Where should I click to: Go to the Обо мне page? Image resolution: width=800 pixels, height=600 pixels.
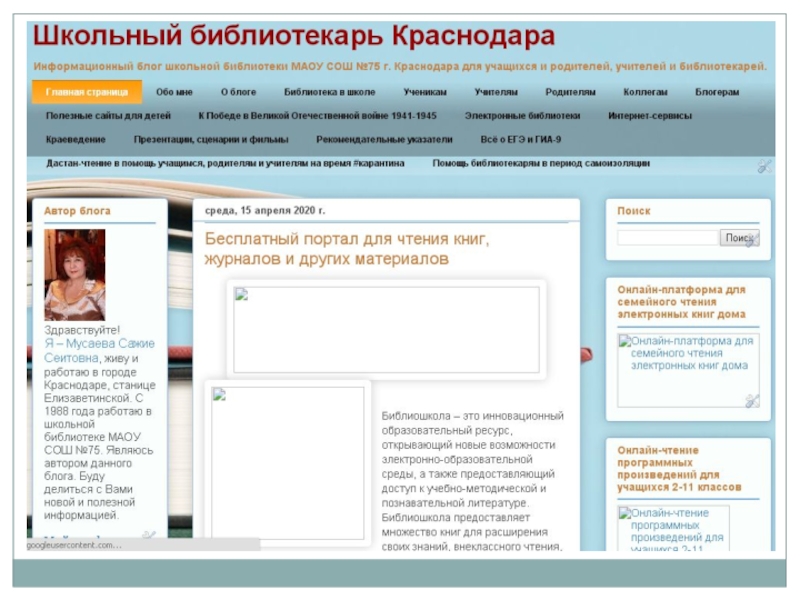pyautogui.click(x=174, y=92)
